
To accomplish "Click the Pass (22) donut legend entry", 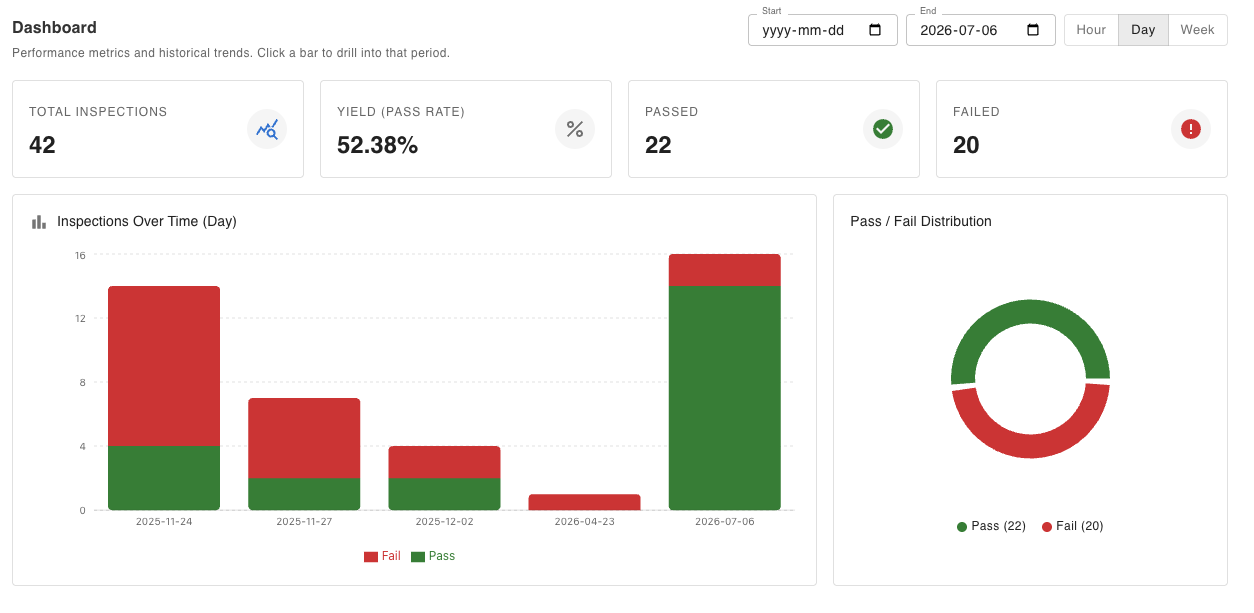I will pyautogui.click(x=992, y=526).
